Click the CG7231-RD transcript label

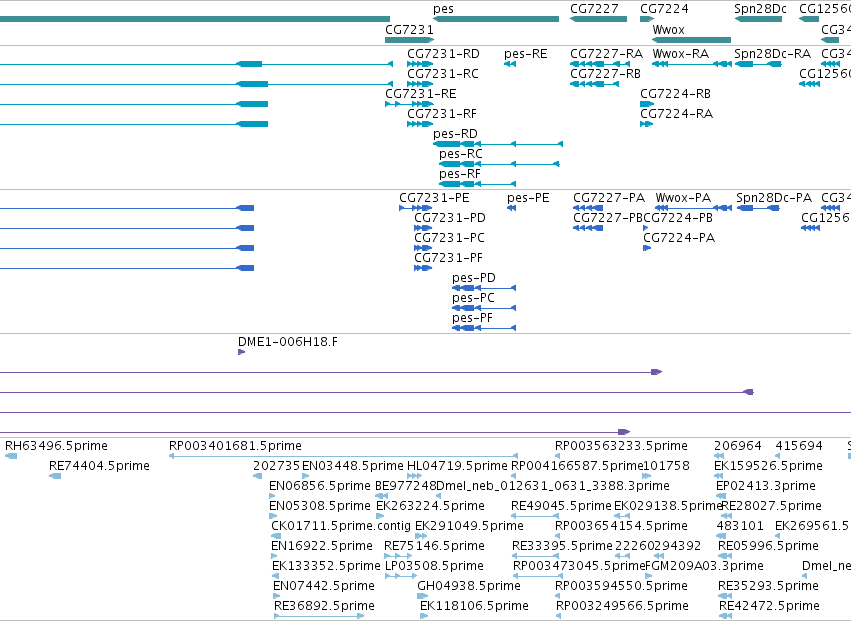[443, 54]
